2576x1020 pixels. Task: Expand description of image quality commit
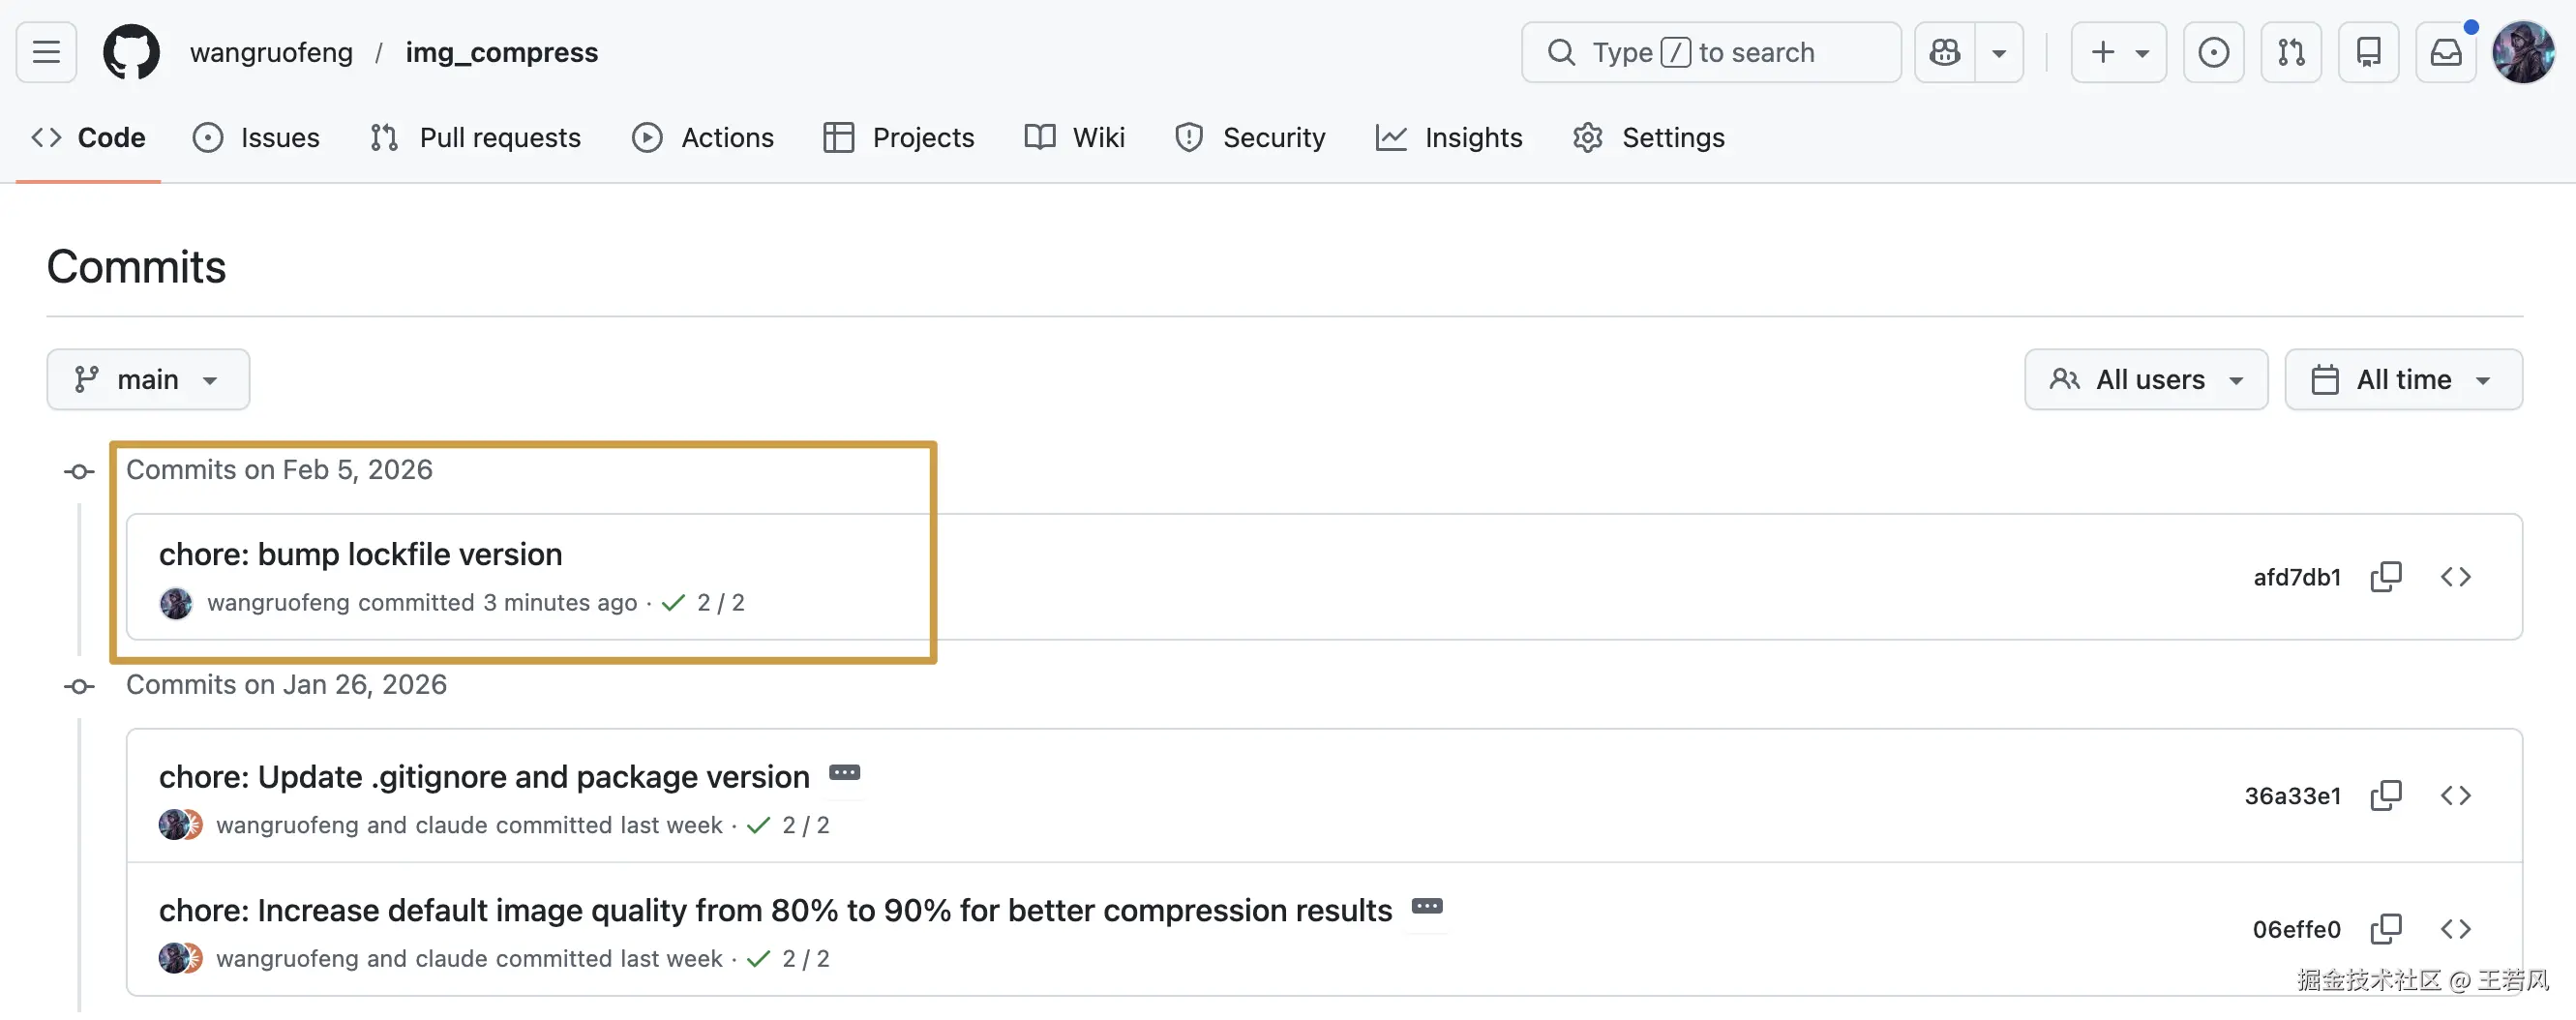1426,907
